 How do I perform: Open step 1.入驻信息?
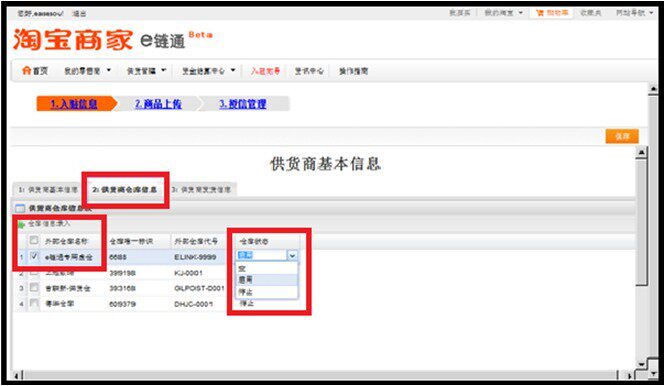[74, 104]
